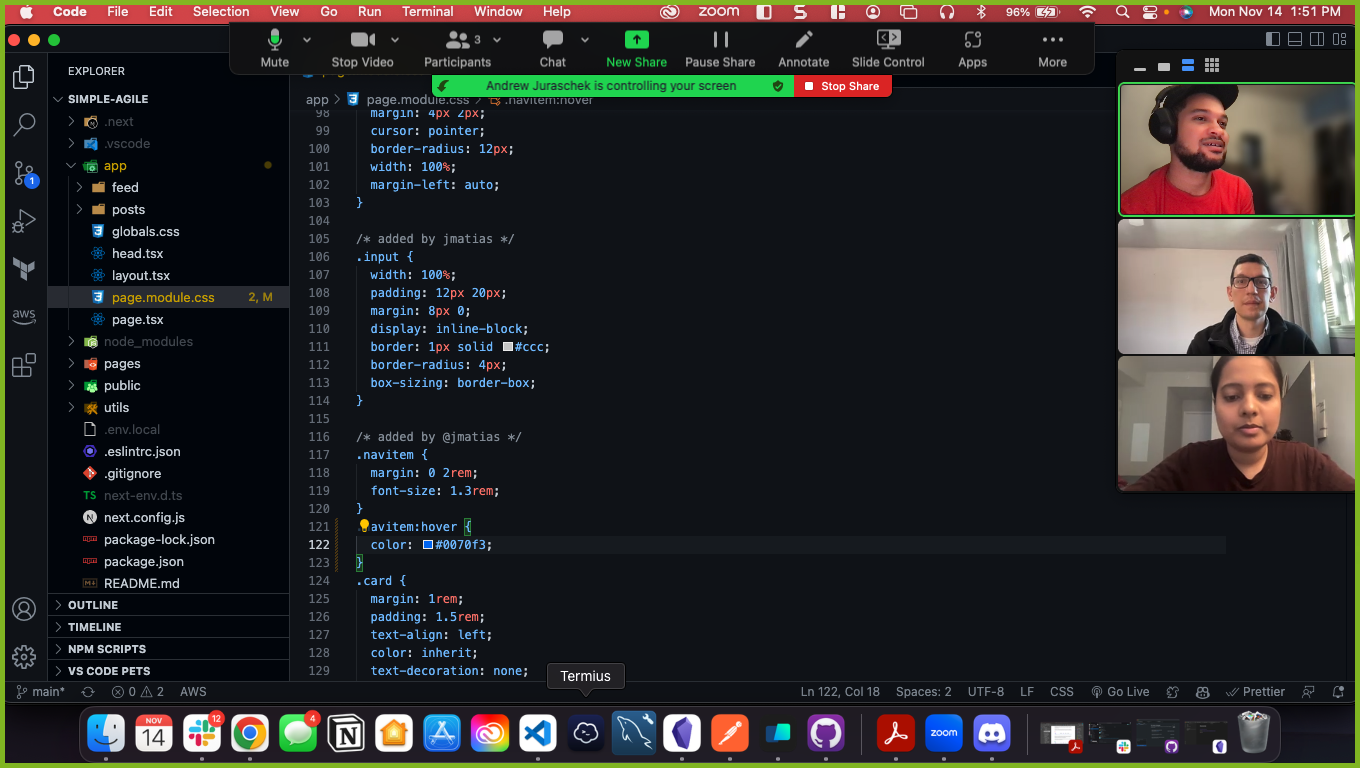The image size is (1360, 768).
Task: Click the Prettier status bar icon
Action: coord(1255,691)
